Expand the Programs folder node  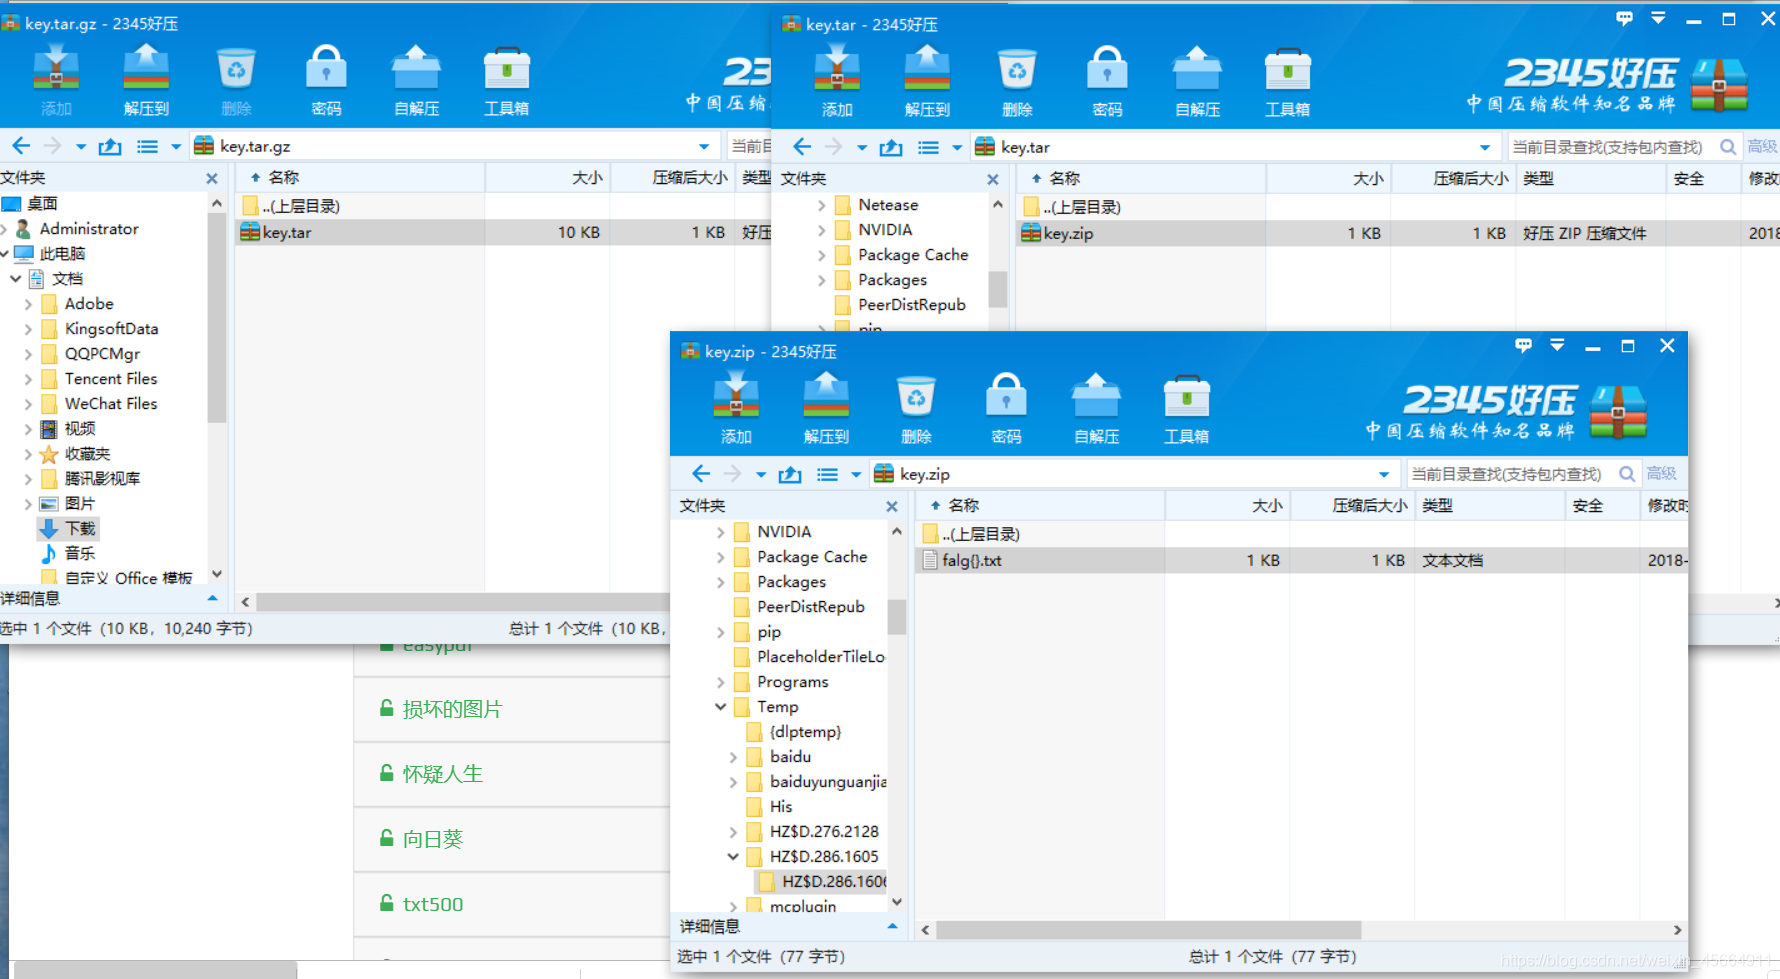coord(721,682)
